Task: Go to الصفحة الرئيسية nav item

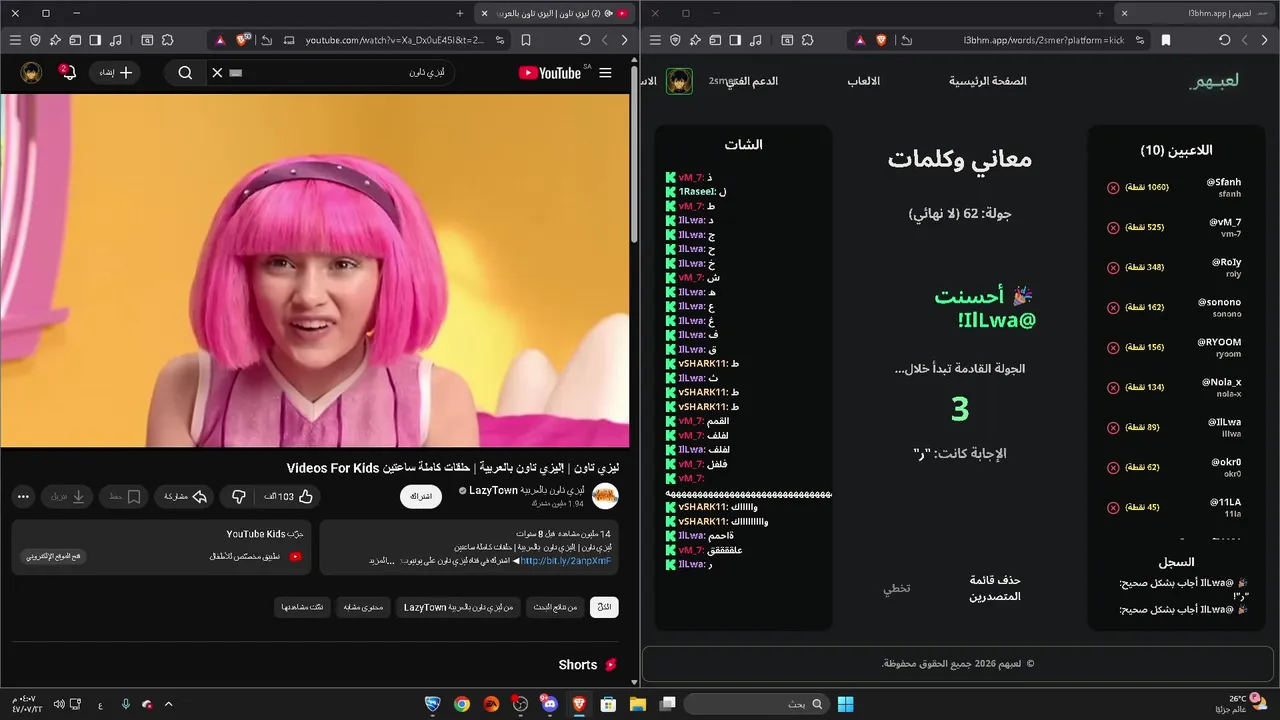Action: (988, 81)
